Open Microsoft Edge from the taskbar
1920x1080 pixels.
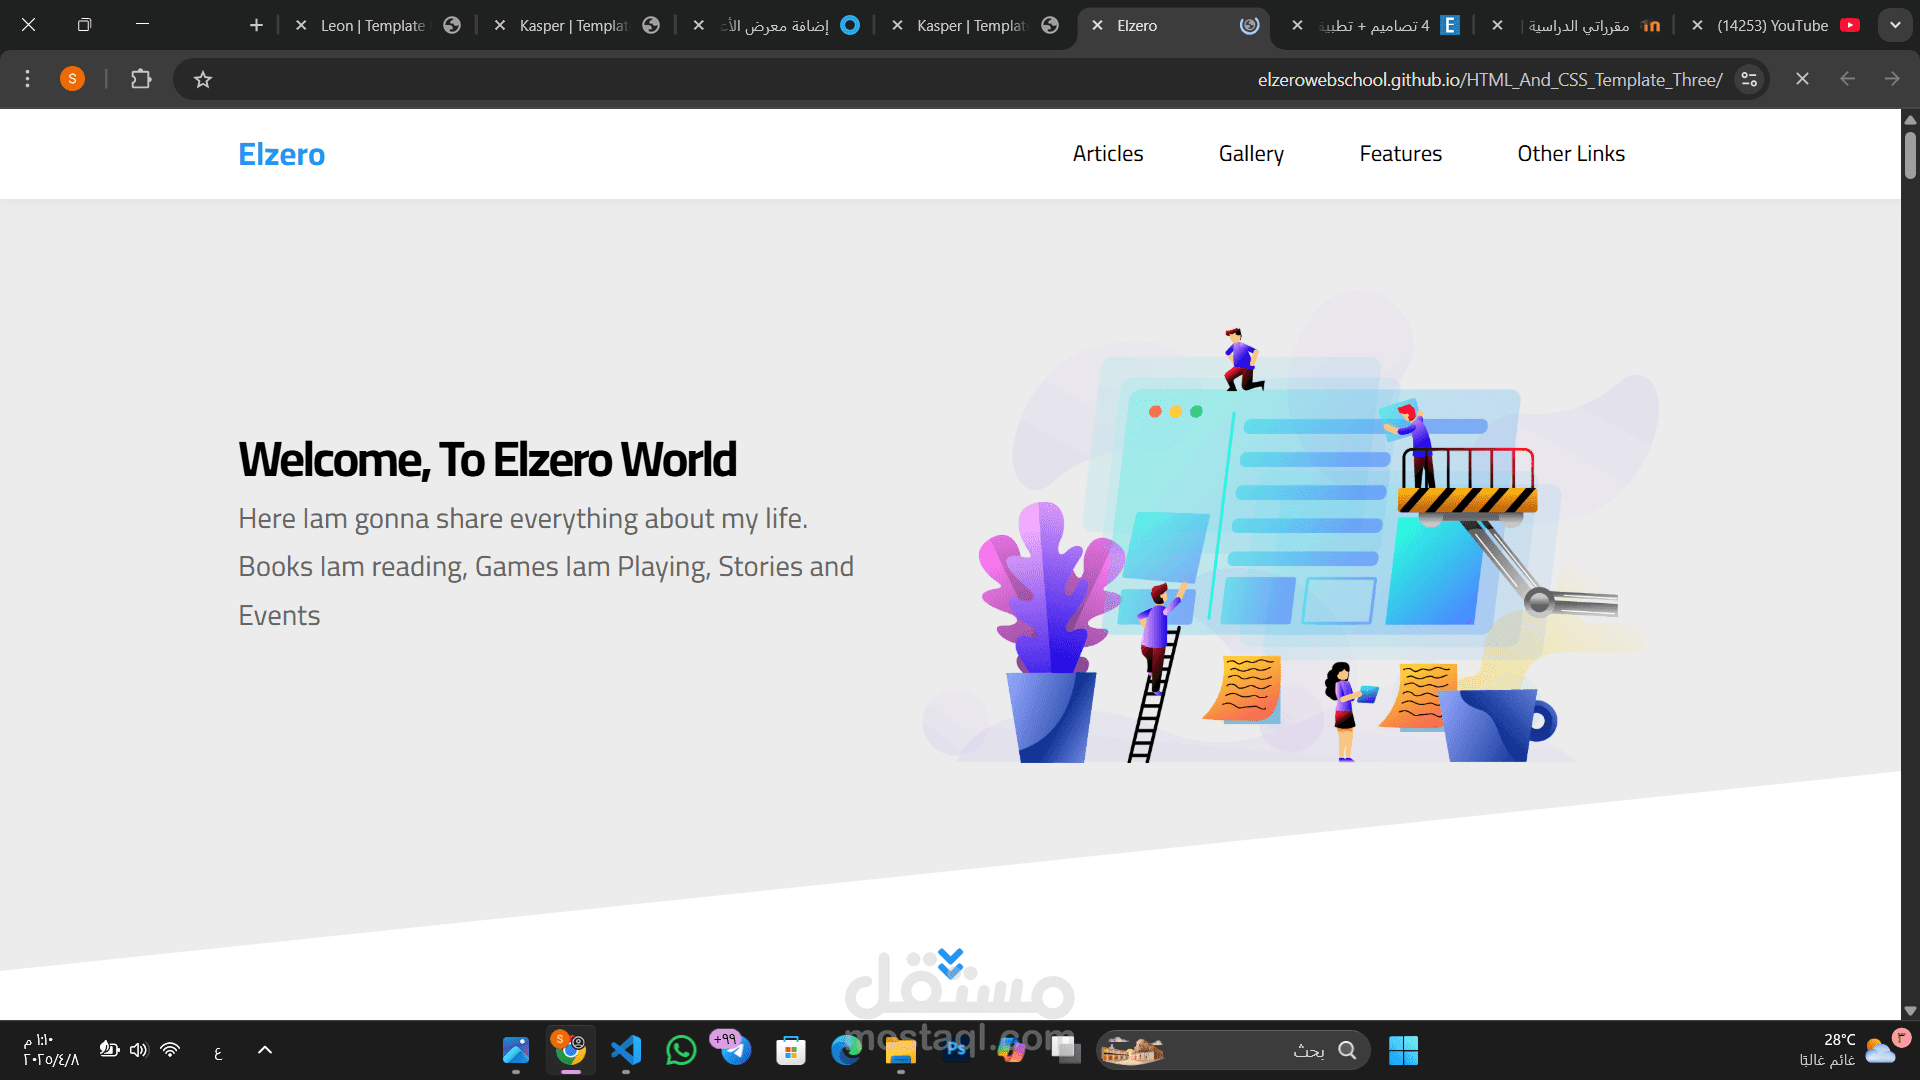(x=846, y=1050)
